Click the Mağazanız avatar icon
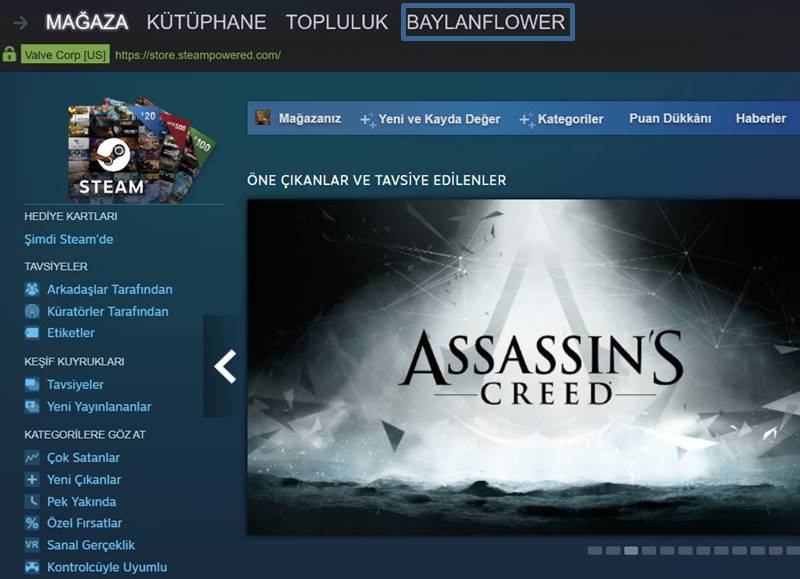The width and height of the screenshot is (800, 579). pyautogui.click(x=263, y=117)
